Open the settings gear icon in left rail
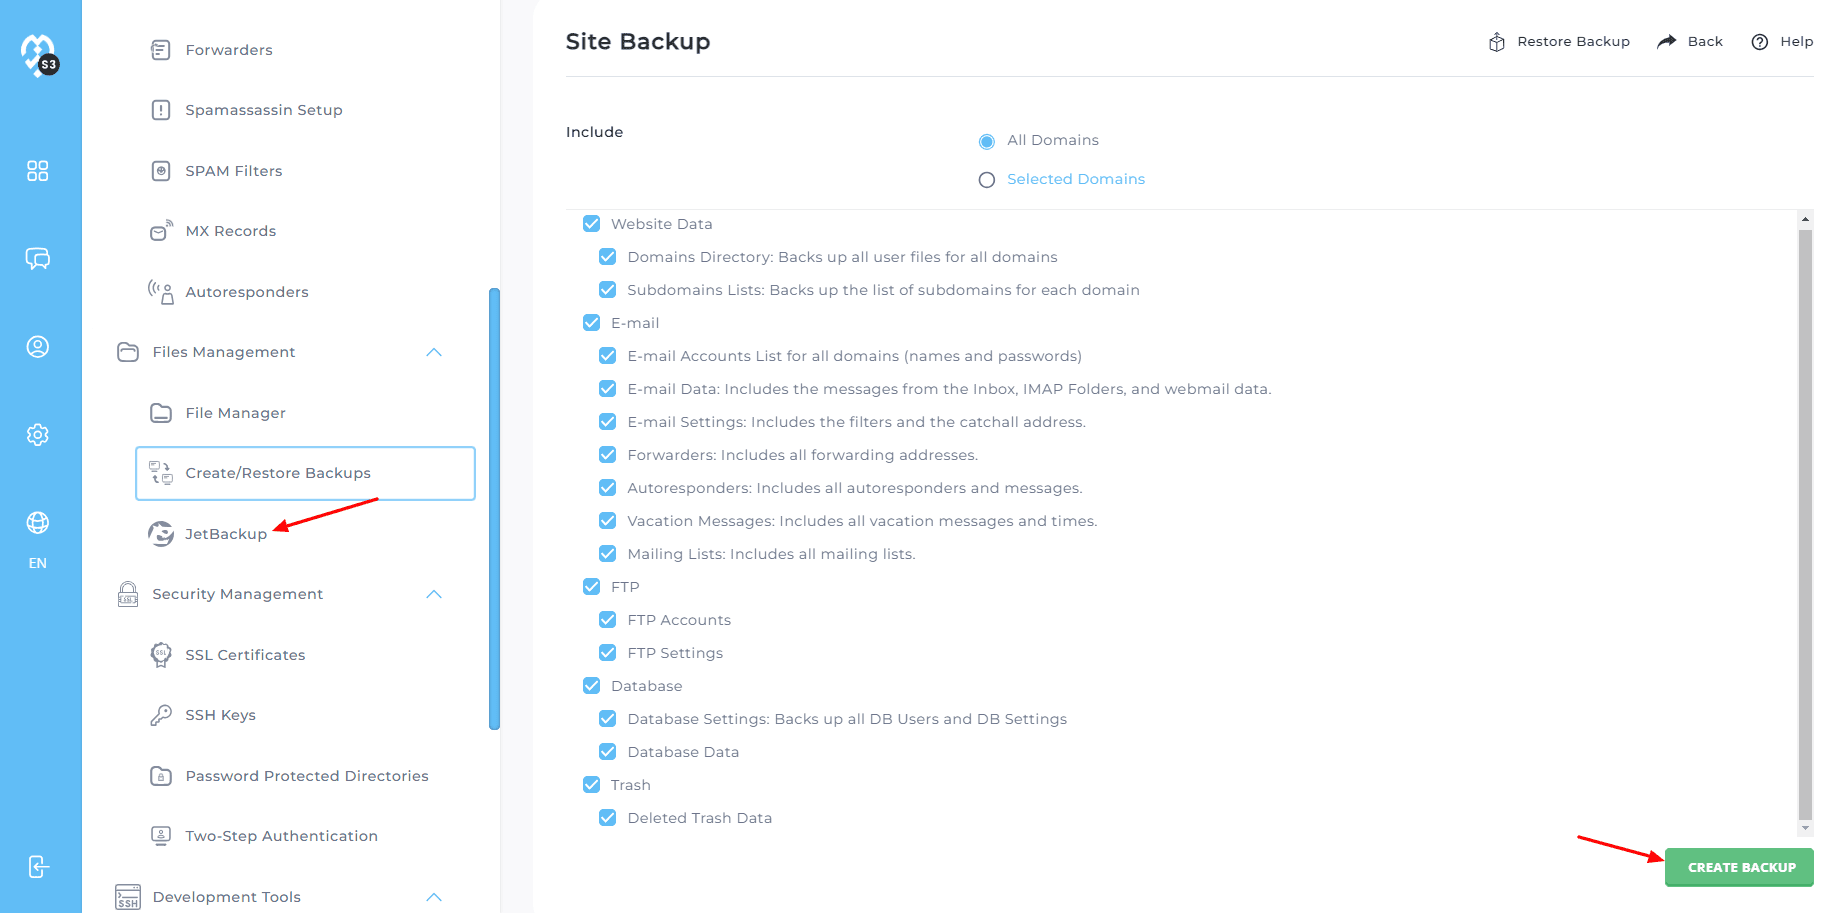Screen dimensions: 1828x913 [37, 435]
